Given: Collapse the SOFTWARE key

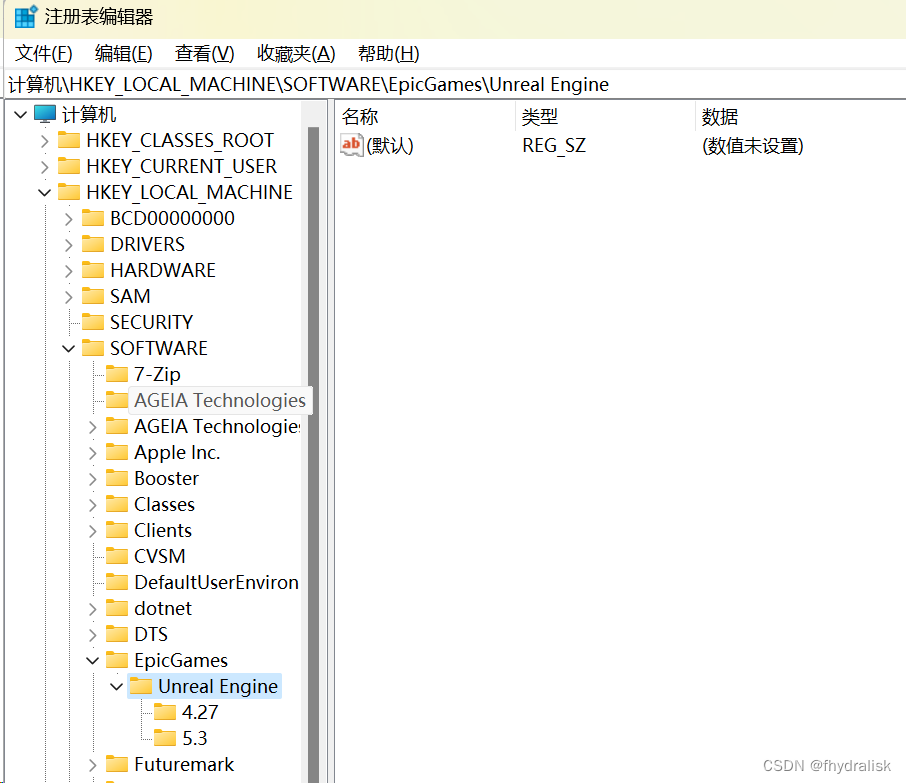Looking at the screenshot, I should coord(69,348).
